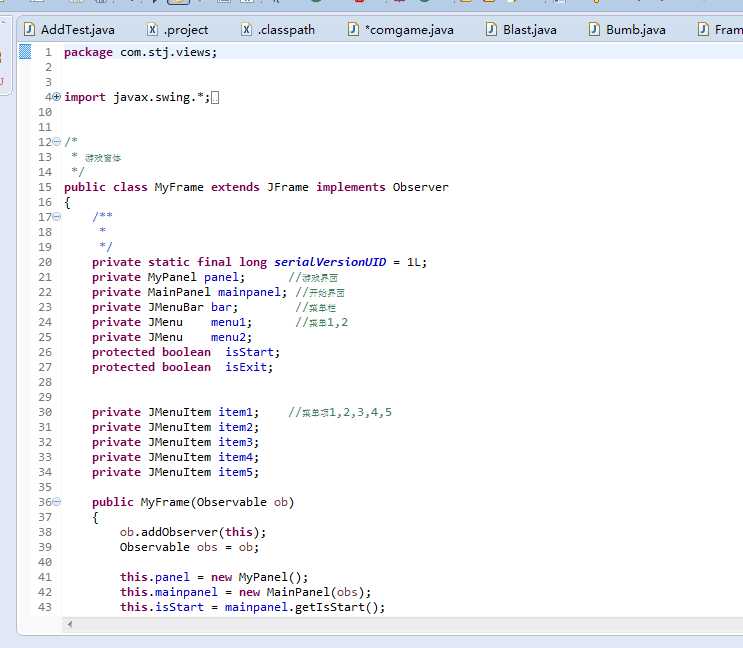Click the 'item2' JMenuItem field

tap(235, 427)
